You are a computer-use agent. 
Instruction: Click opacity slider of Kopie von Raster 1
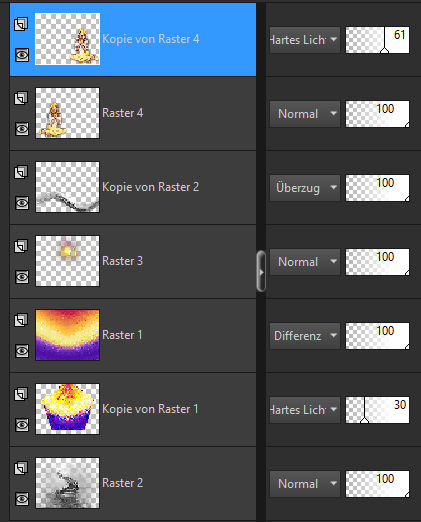(x=377, y=410)
